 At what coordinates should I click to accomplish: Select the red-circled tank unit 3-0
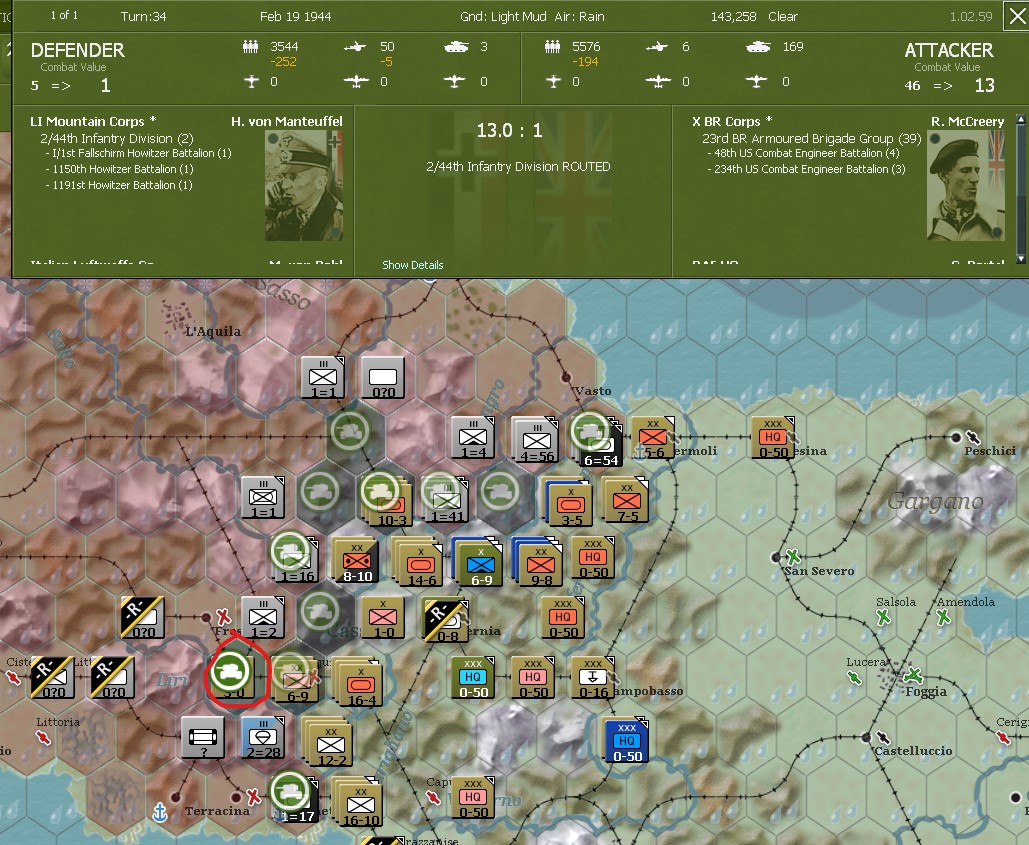pyautogui.click(x=233, y=675)
